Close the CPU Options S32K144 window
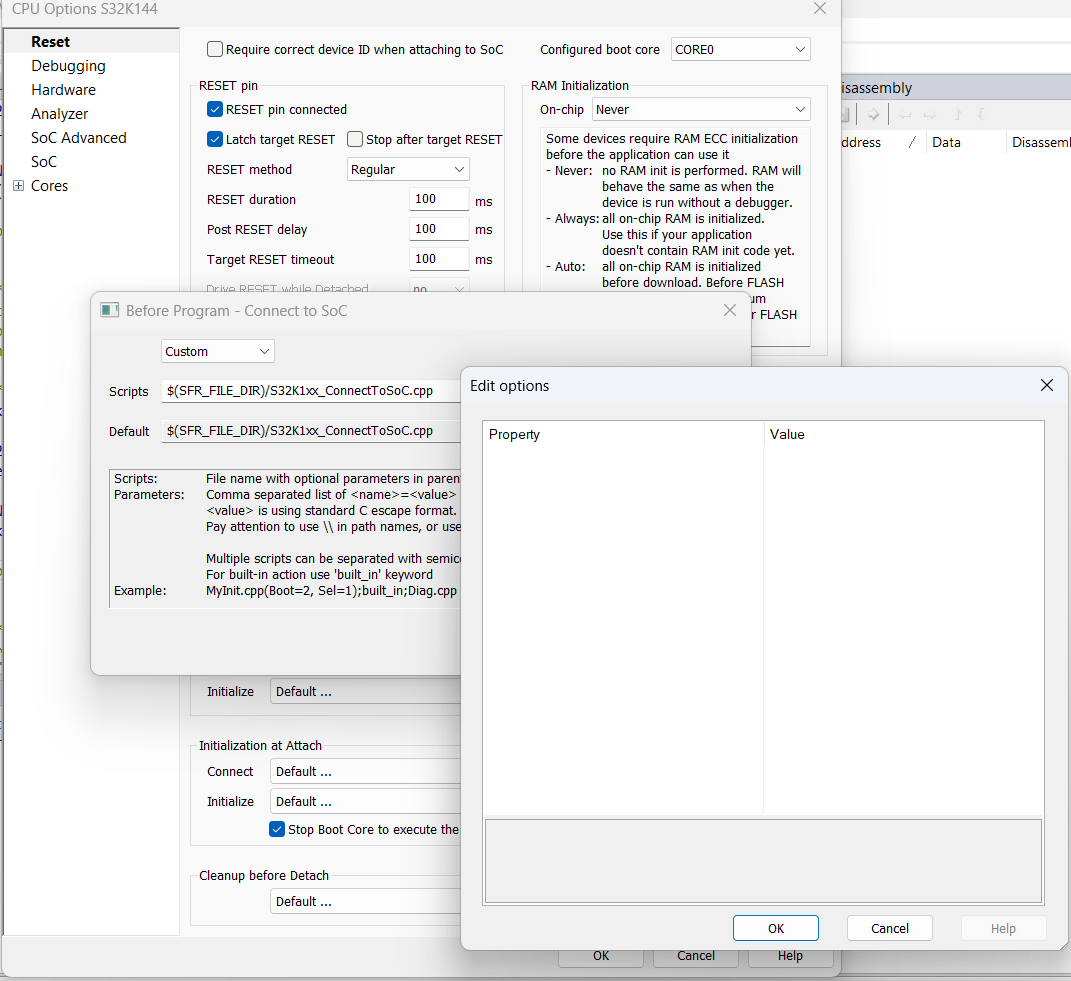Image resolution: width=1071 pixels, height=981 pixels. click(820, 8)
